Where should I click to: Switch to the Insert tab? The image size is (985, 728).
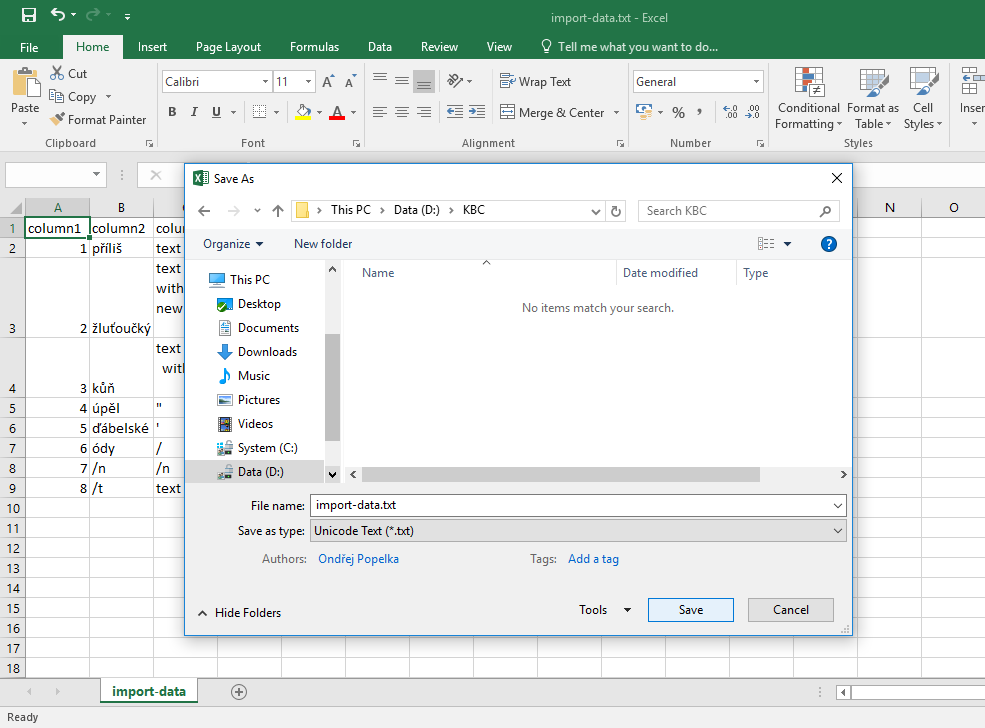[152, 47]
